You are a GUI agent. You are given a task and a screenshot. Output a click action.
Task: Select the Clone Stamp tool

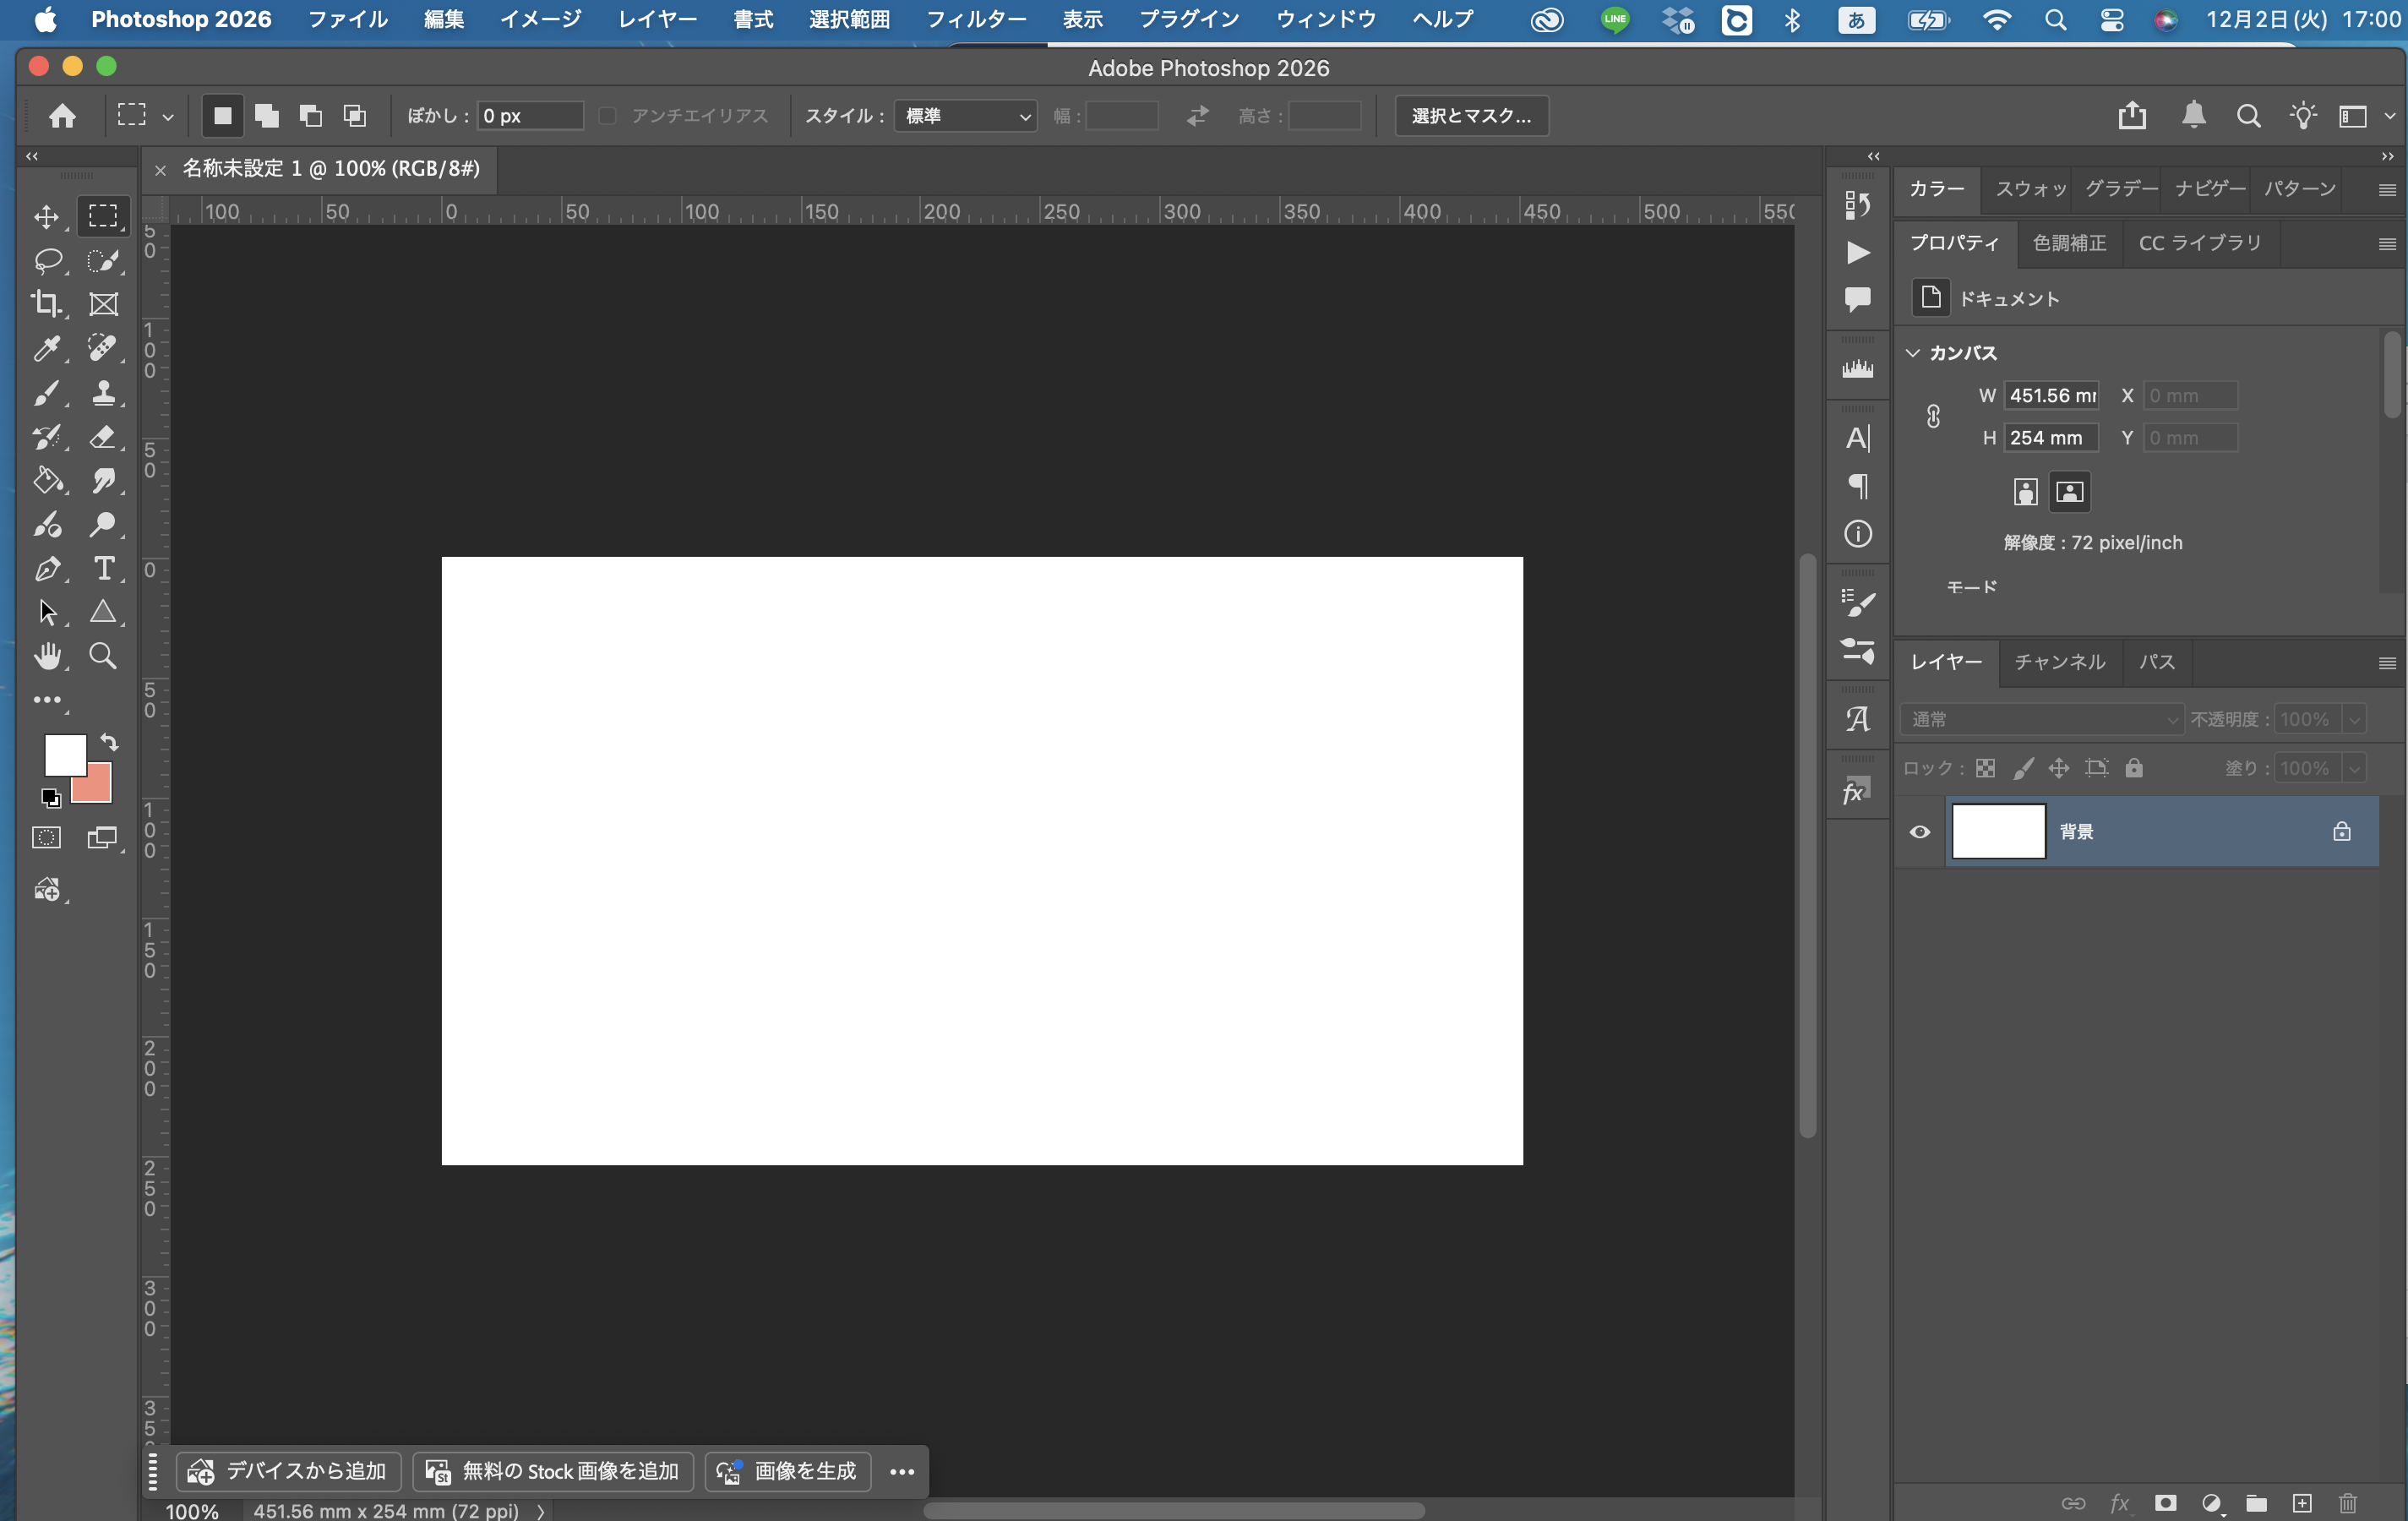click(x=103, y=392)
